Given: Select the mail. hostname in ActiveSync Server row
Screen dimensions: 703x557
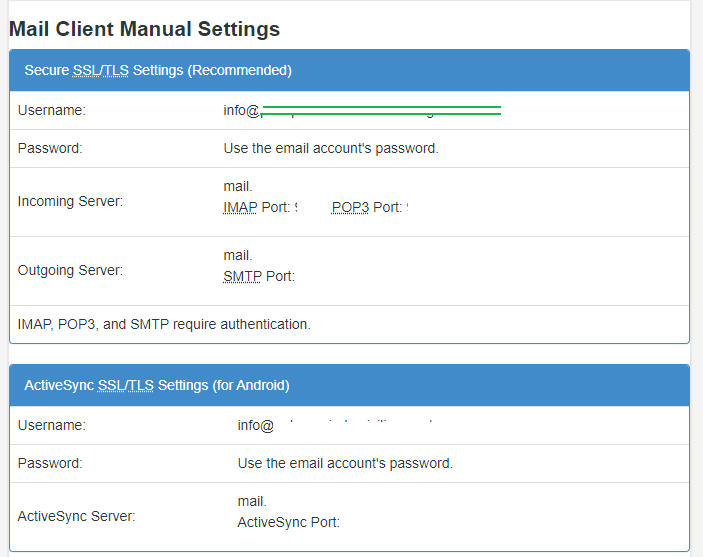Looking at the screenshot, I should [252, 501].
